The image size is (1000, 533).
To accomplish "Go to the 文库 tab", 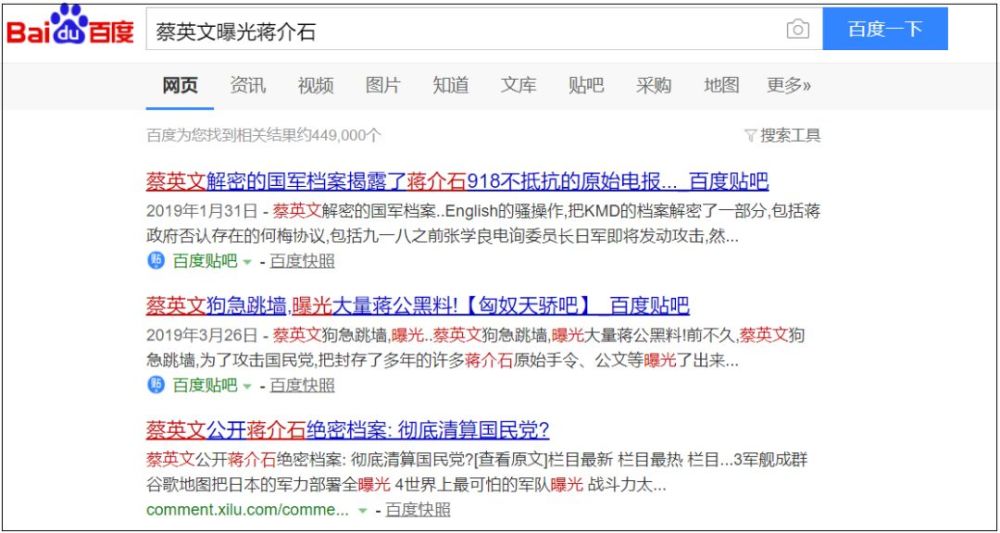I will coord(518,85).
